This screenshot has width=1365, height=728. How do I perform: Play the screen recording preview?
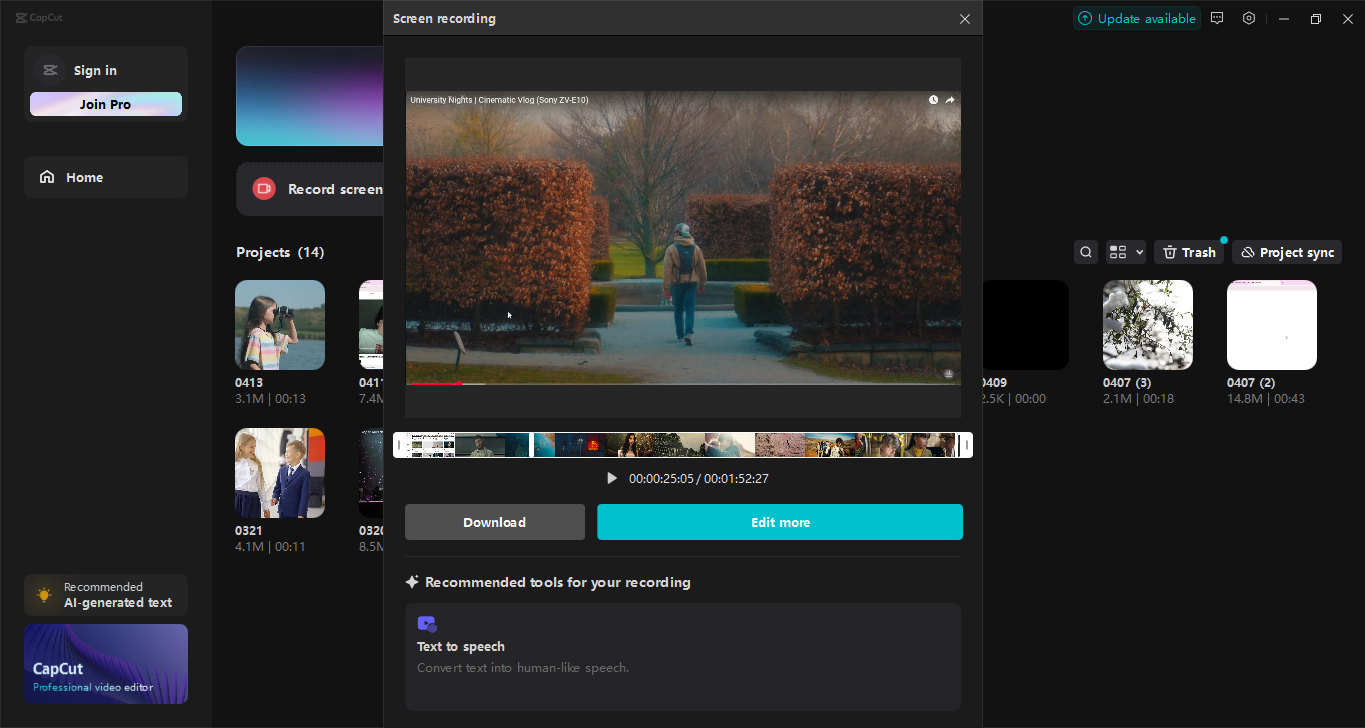coord(612,478)
